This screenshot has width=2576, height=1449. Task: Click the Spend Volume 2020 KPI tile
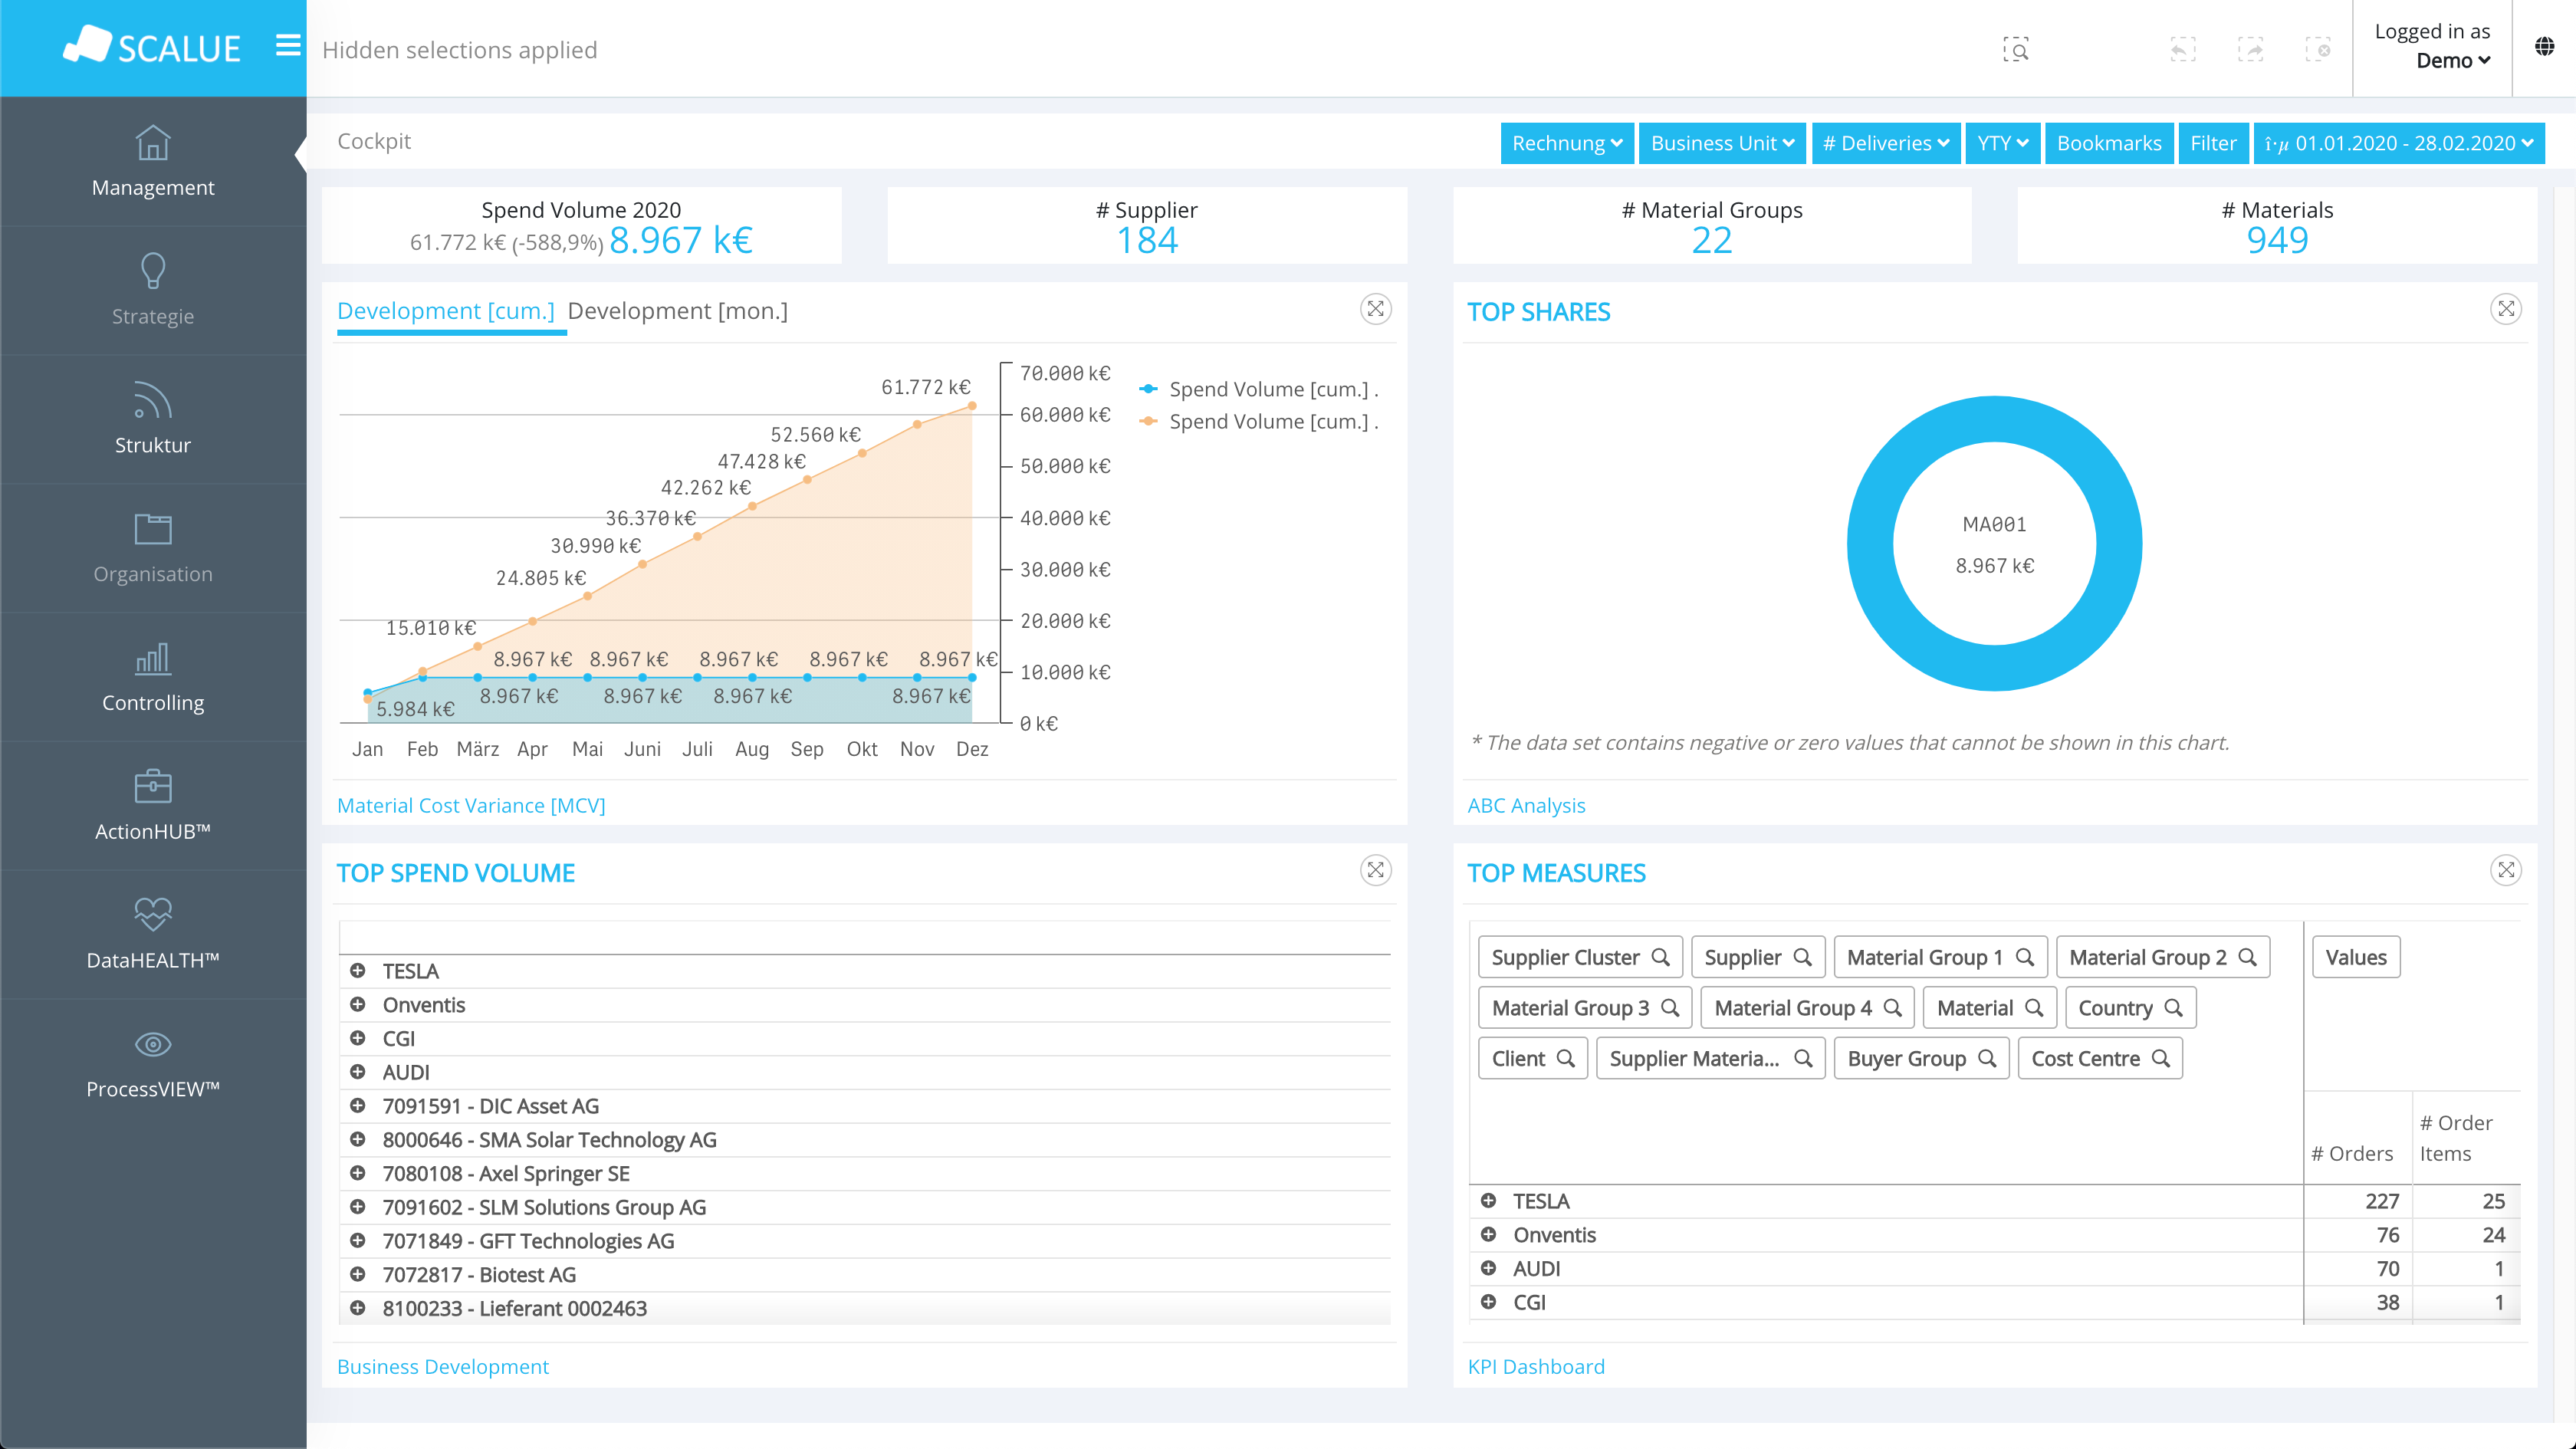581,226
